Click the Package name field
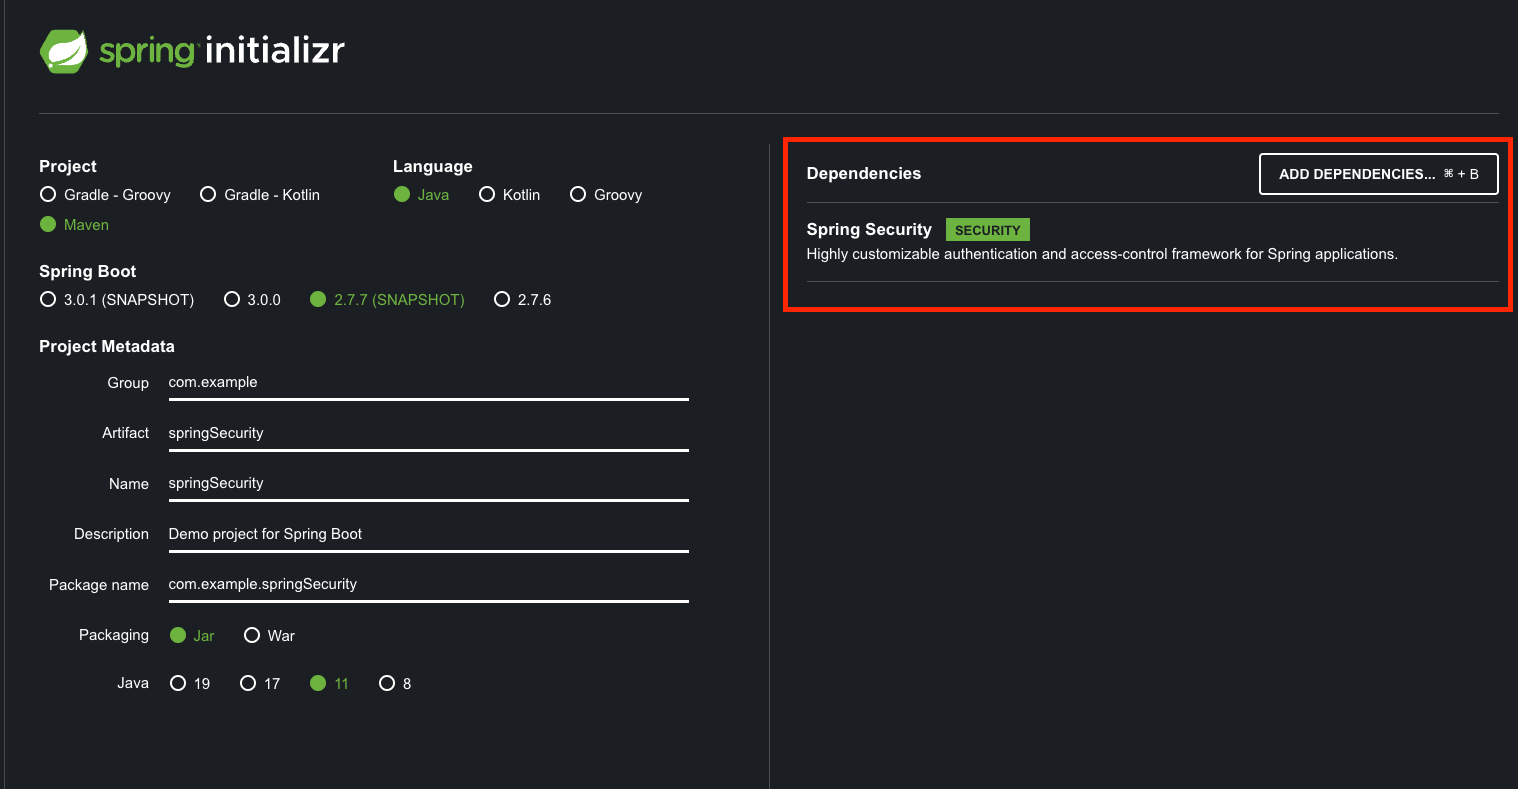The height and width of the screenshot is (789, 1518). pyautogui.click(x=428, y=584)
